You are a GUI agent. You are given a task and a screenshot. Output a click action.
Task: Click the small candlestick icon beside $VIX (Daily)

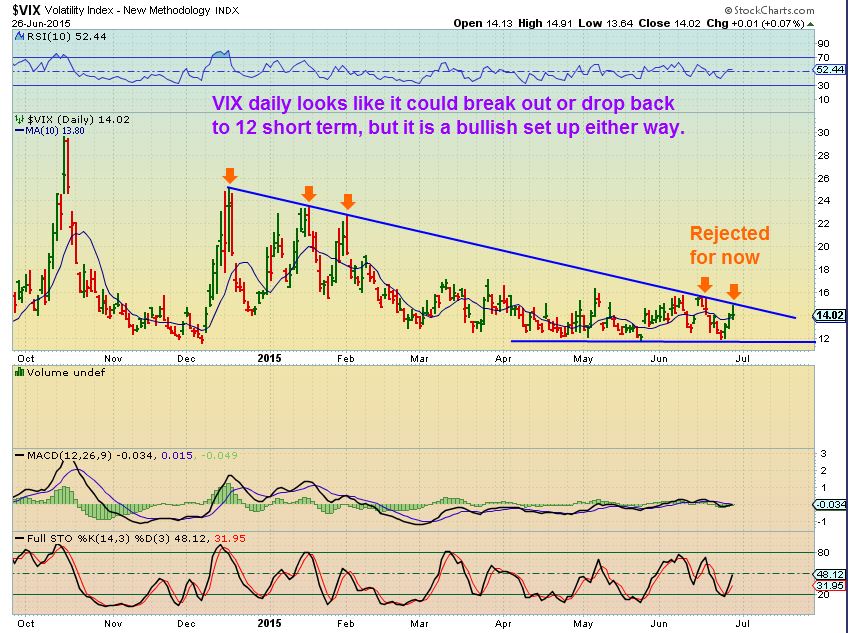pos(18,118)
